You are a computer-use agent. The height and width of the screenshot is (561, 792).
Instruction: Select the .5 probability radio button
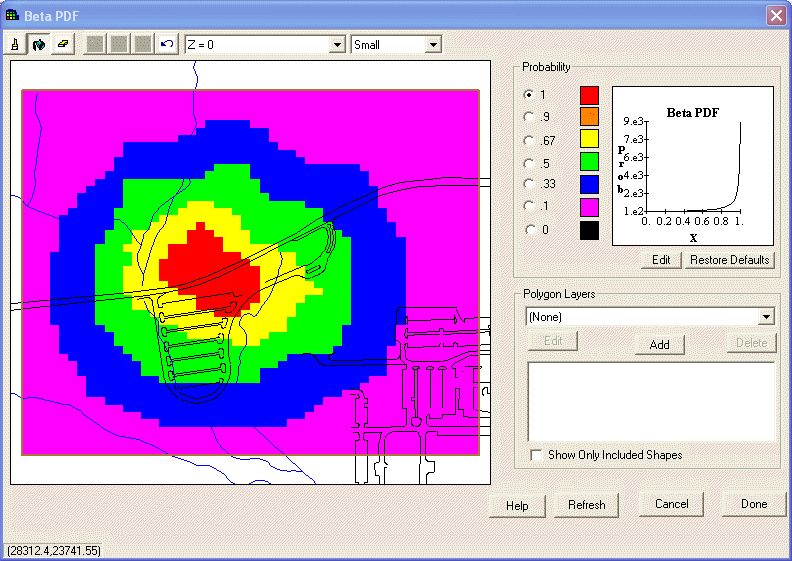tap(529, 163)
